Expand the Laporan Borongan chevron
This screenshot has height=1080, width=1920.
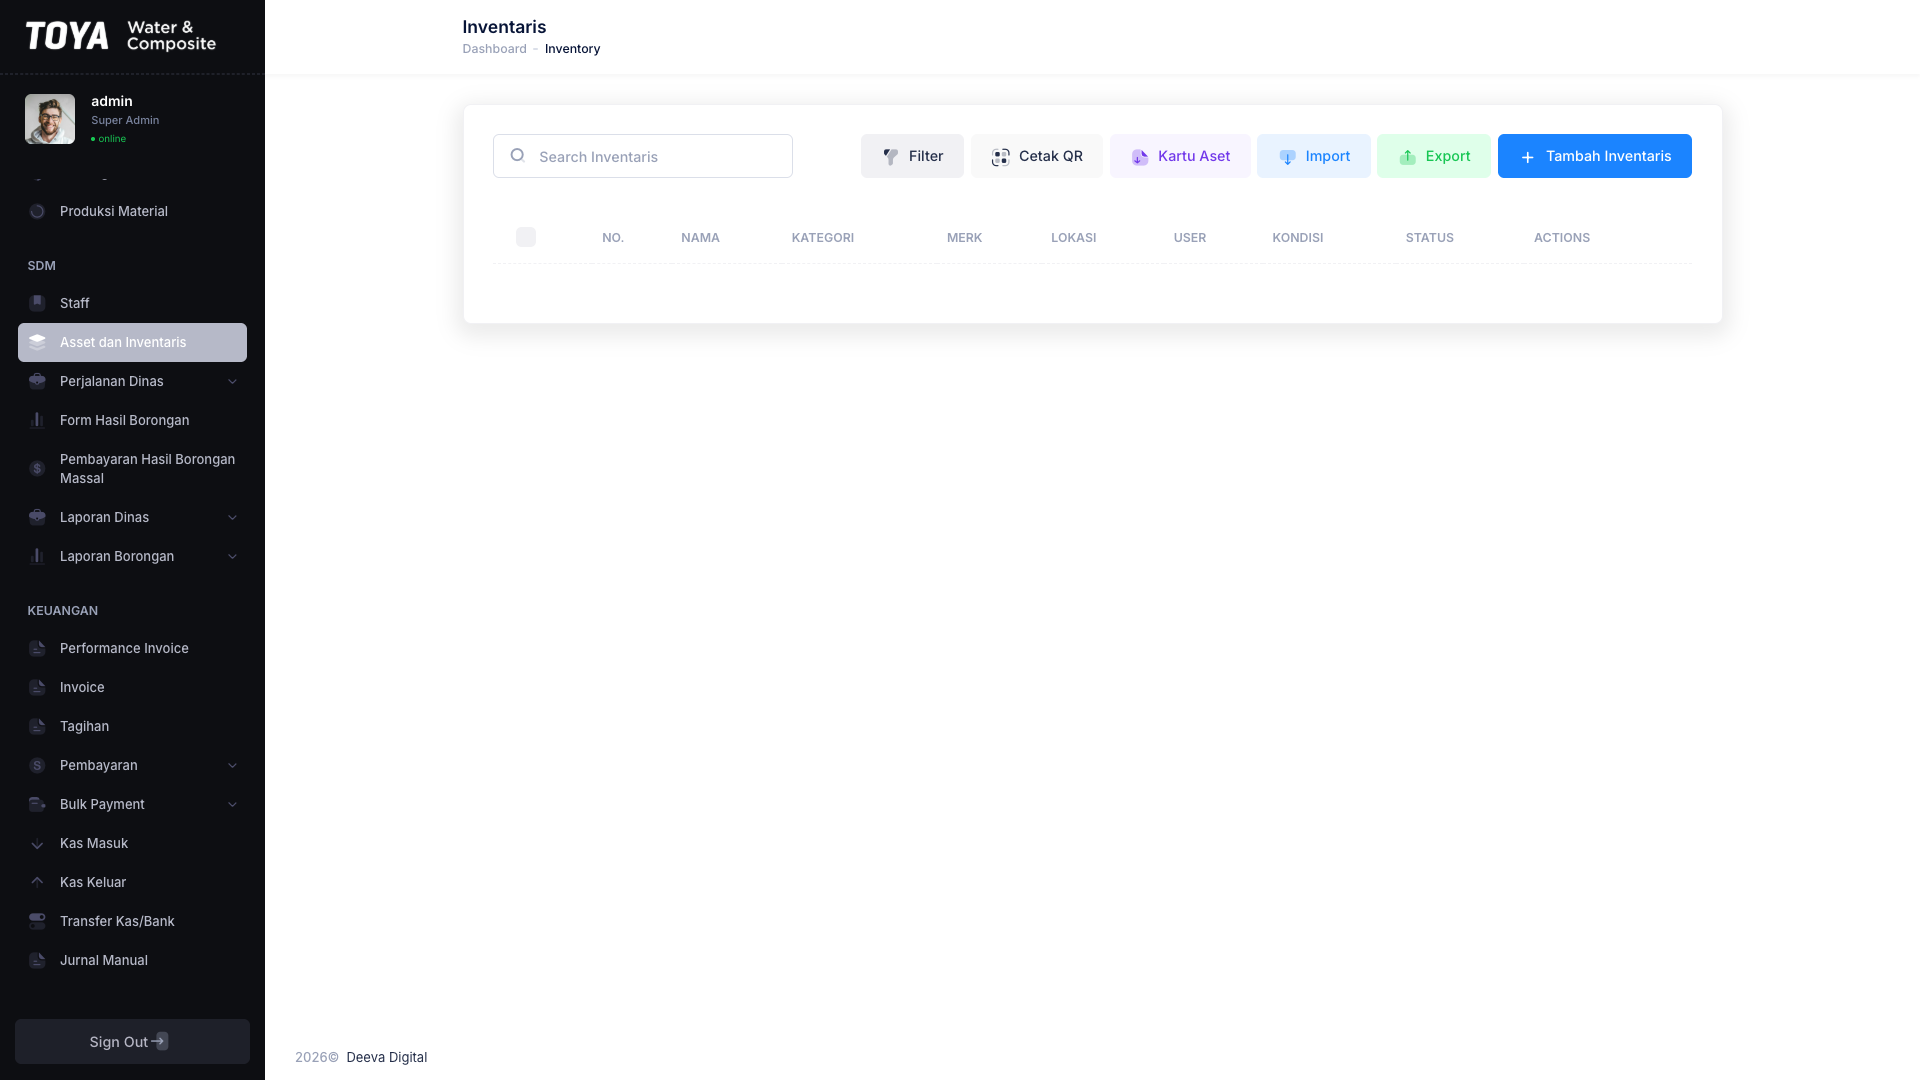coord(232,556)
